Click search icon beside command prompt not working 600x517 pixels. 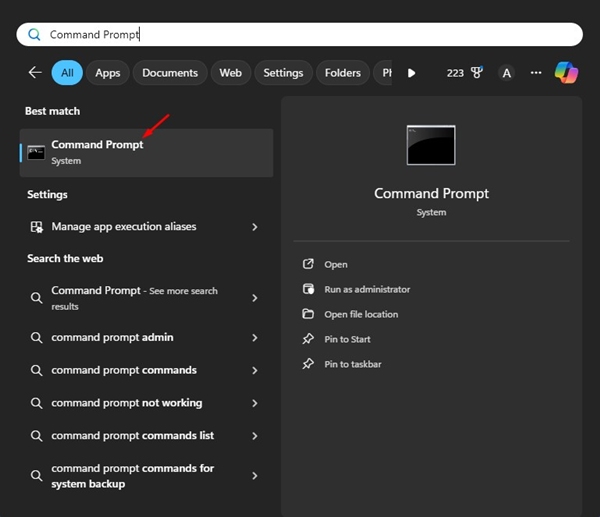tap(36, 403)
